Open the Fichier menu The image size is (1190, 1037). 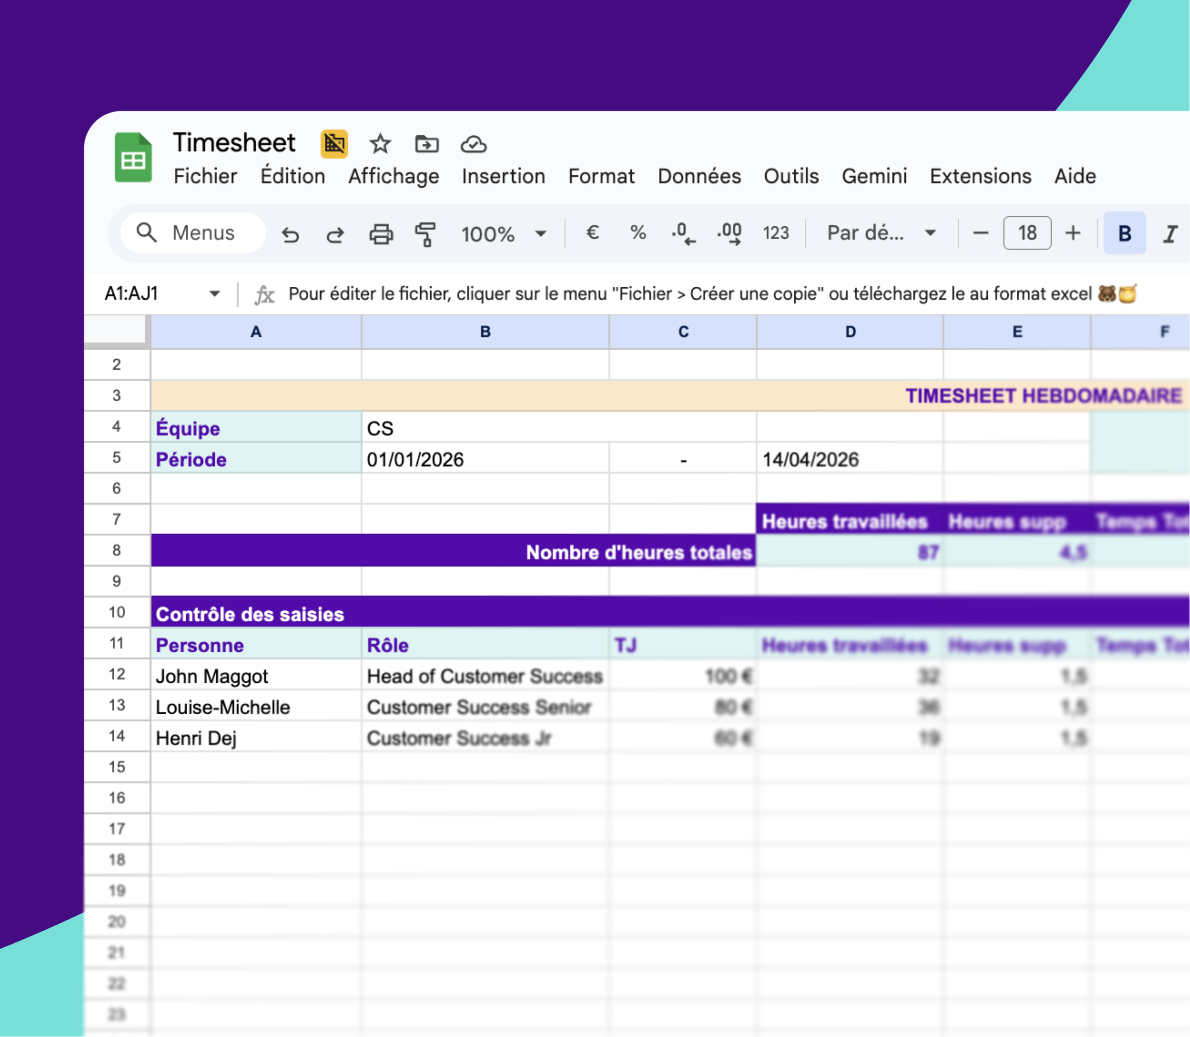click(205, 176)
